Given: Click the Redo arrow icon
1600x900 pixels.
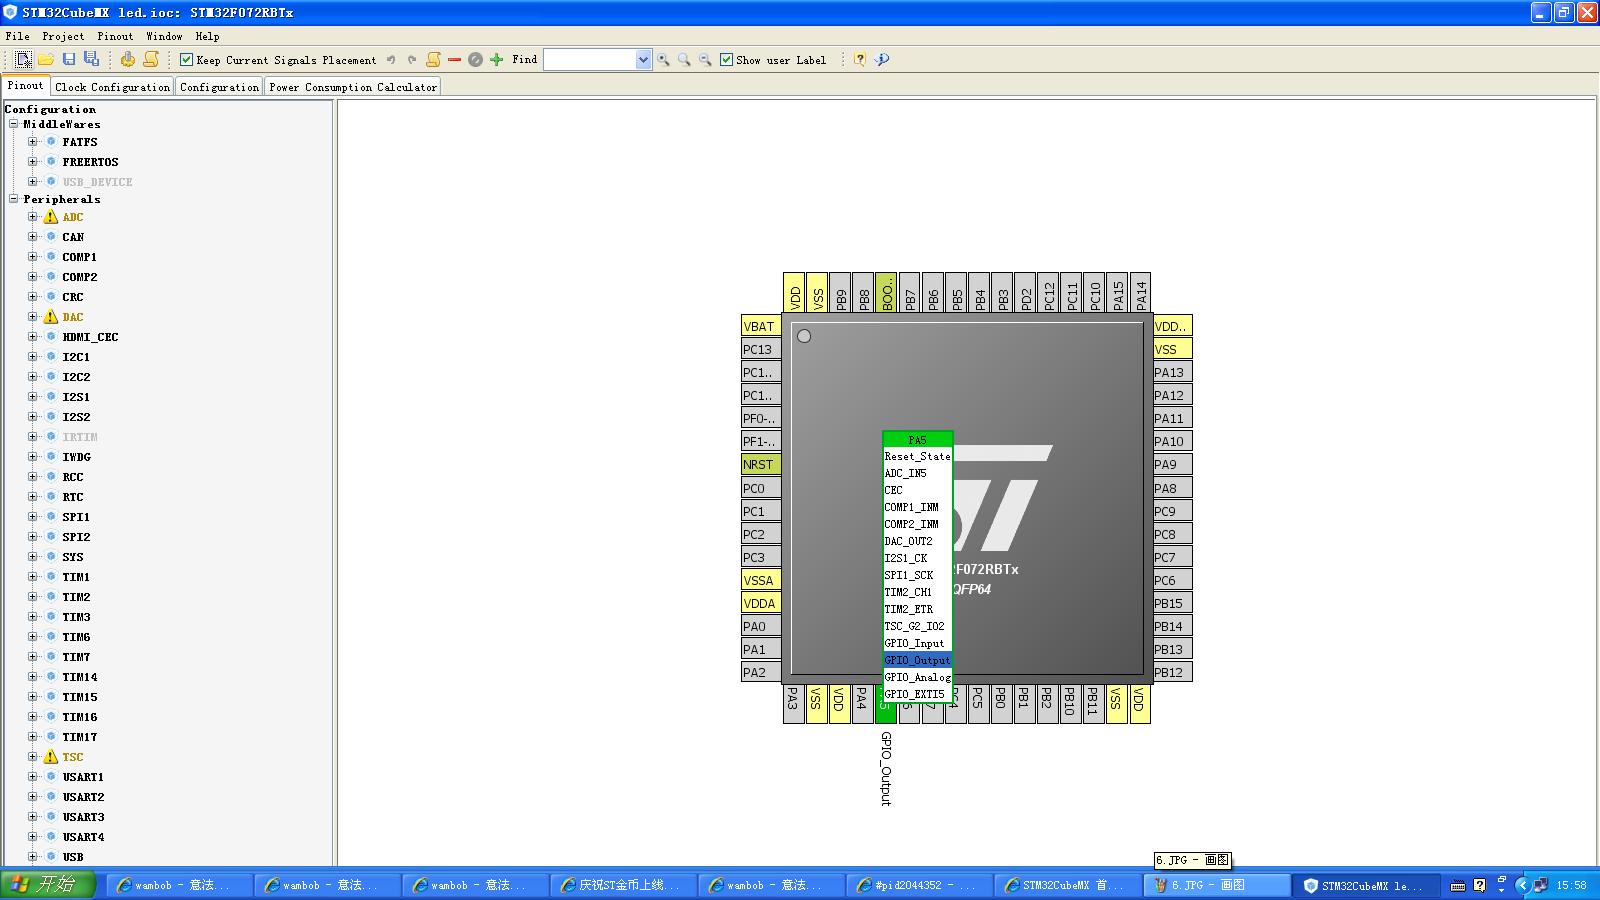Looking at the screenshot, I should tap(411, 60).
